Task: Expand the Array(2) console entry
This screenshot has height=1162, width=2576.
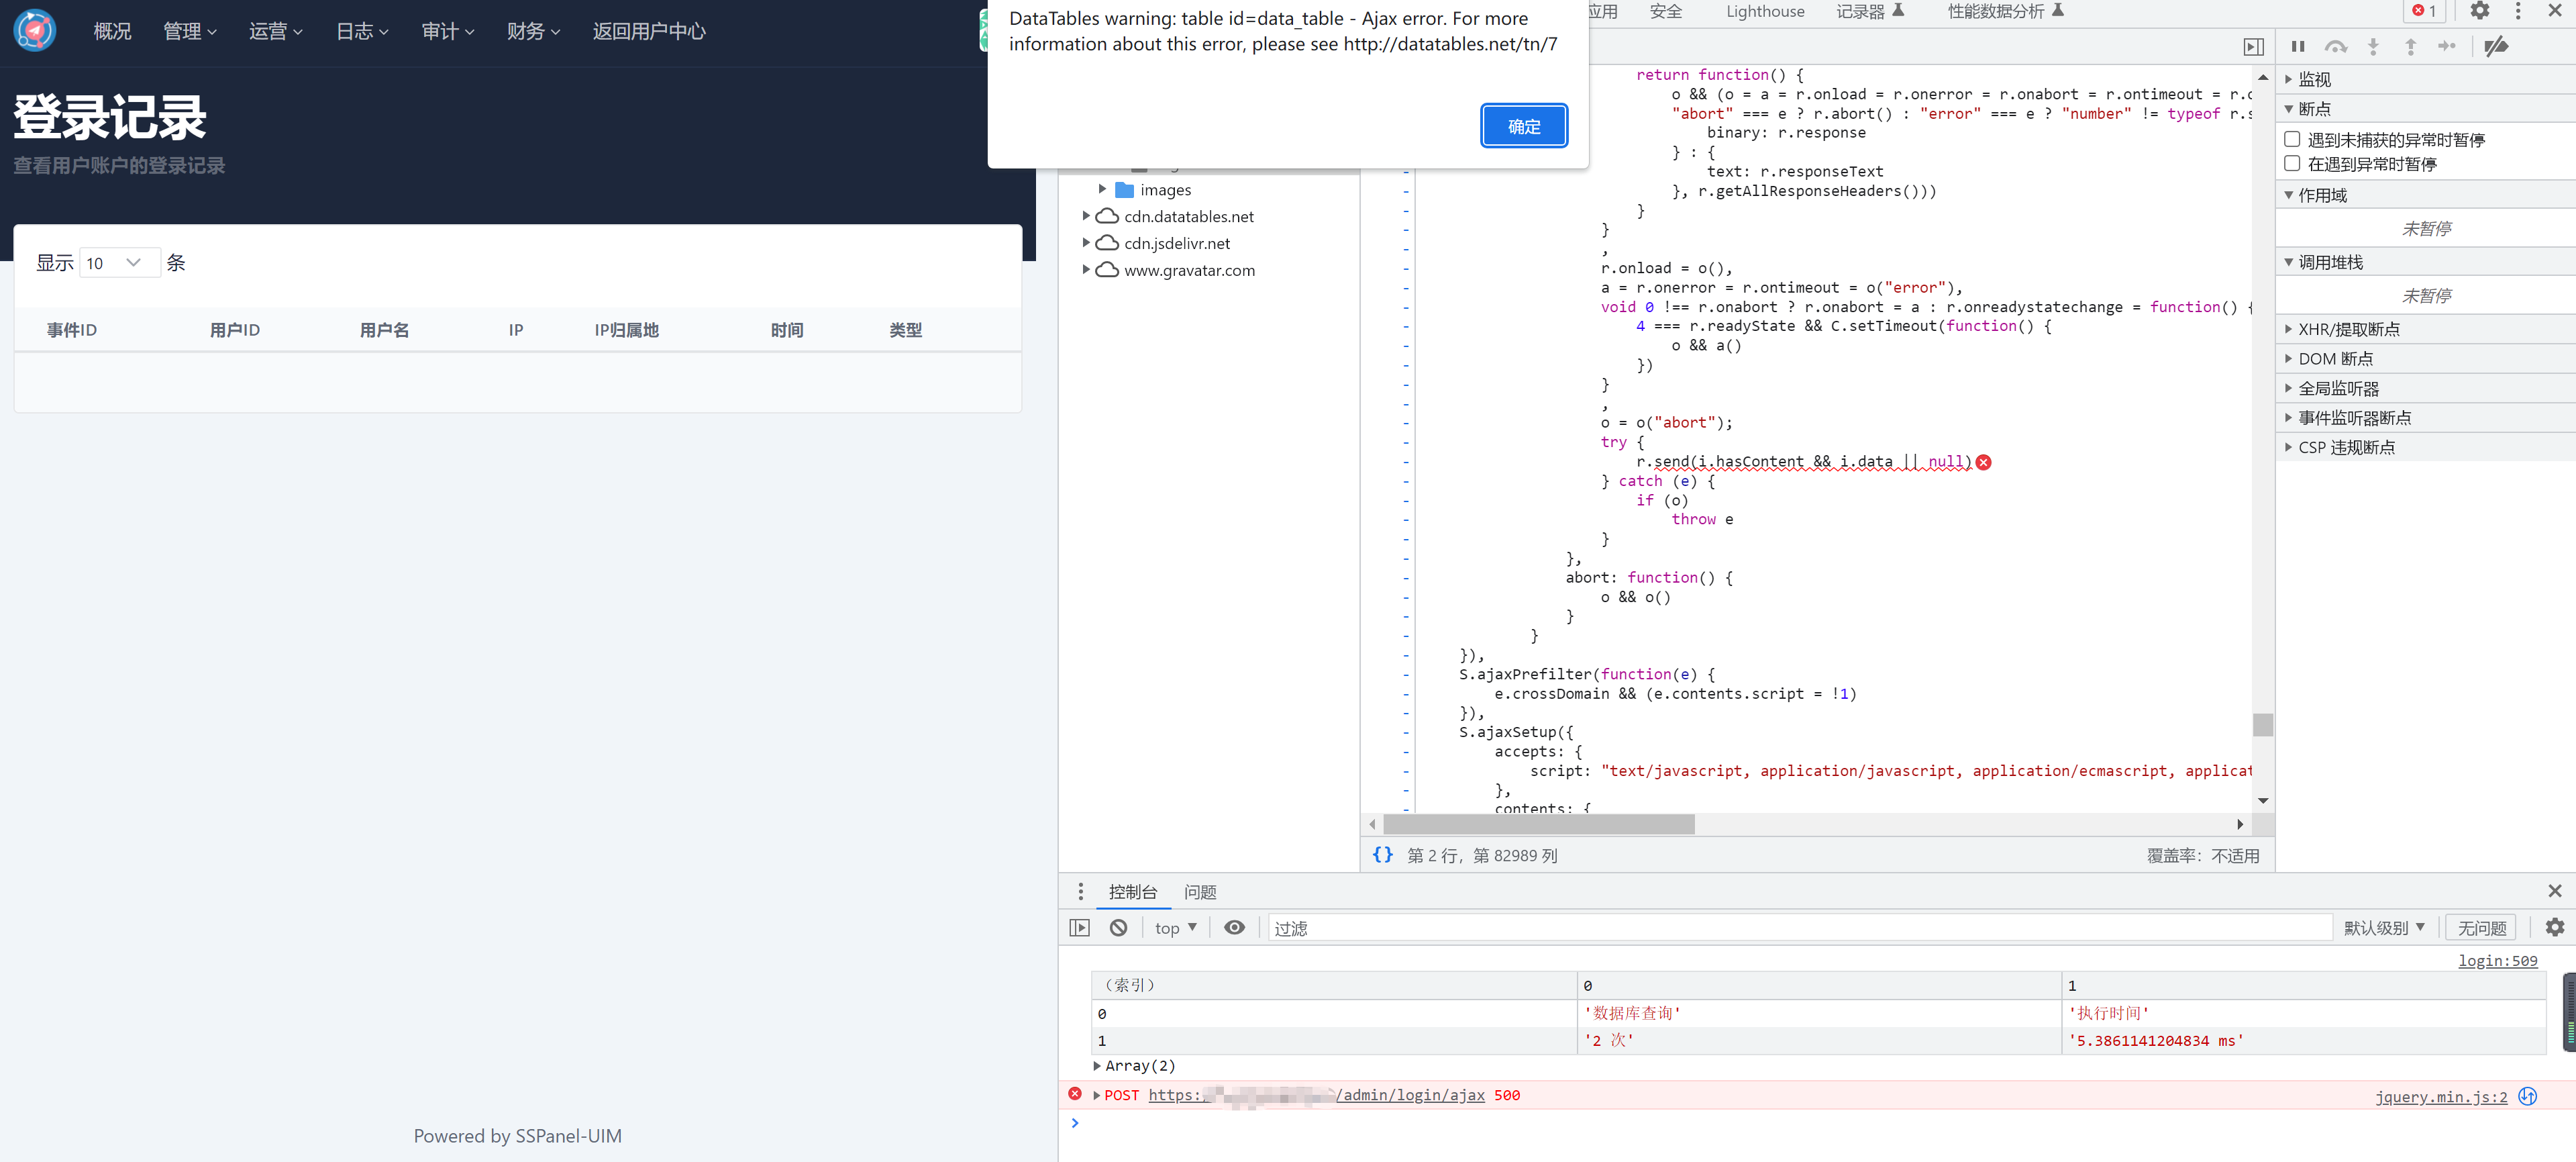Action: point(1096,1066)
